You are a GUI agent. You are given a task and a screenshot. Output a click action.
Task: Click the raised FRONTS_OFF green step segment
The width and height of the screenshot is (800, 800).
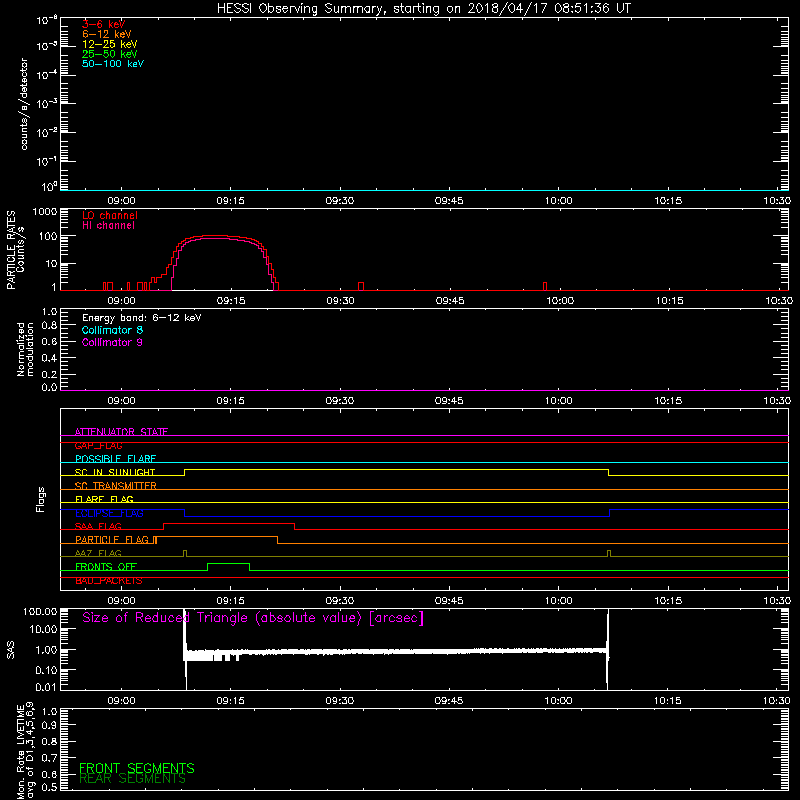(229, 564)
